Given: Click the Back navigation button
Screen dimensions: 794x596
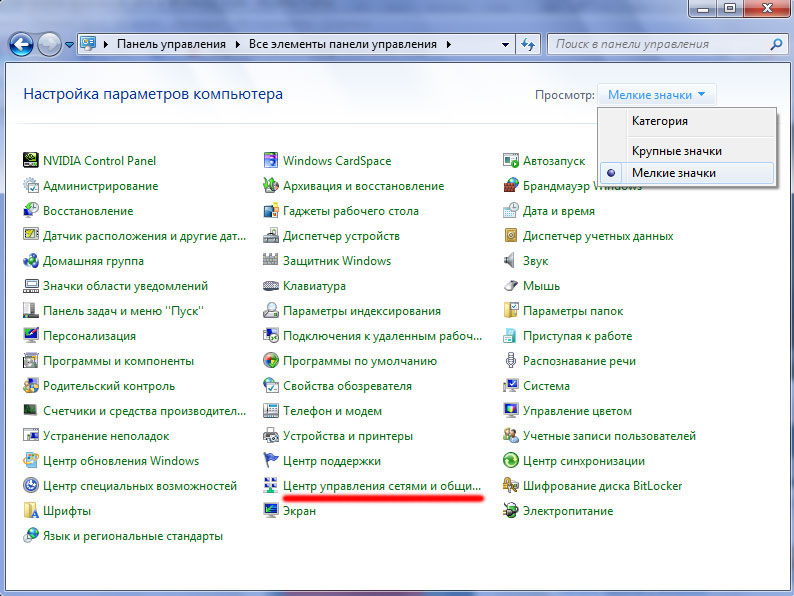Looking at the screenshot, I should pyautogui.click(x=21, y=45).
